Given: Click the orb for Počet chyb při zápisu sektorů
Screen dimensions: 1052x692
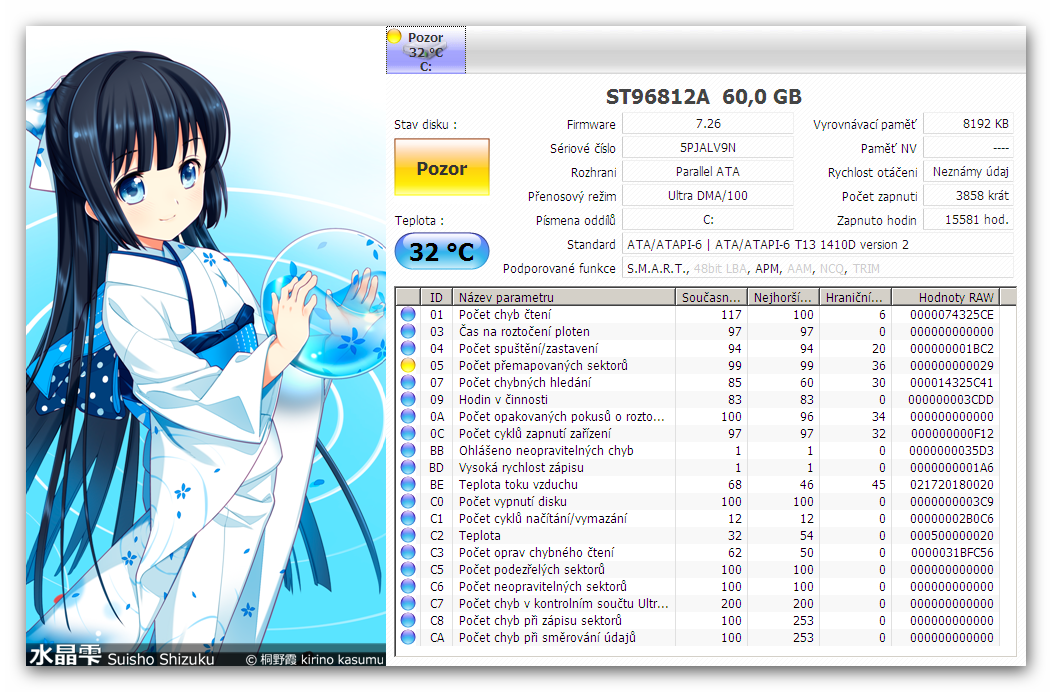Looking at the screenshot, I should coord(408,620).
